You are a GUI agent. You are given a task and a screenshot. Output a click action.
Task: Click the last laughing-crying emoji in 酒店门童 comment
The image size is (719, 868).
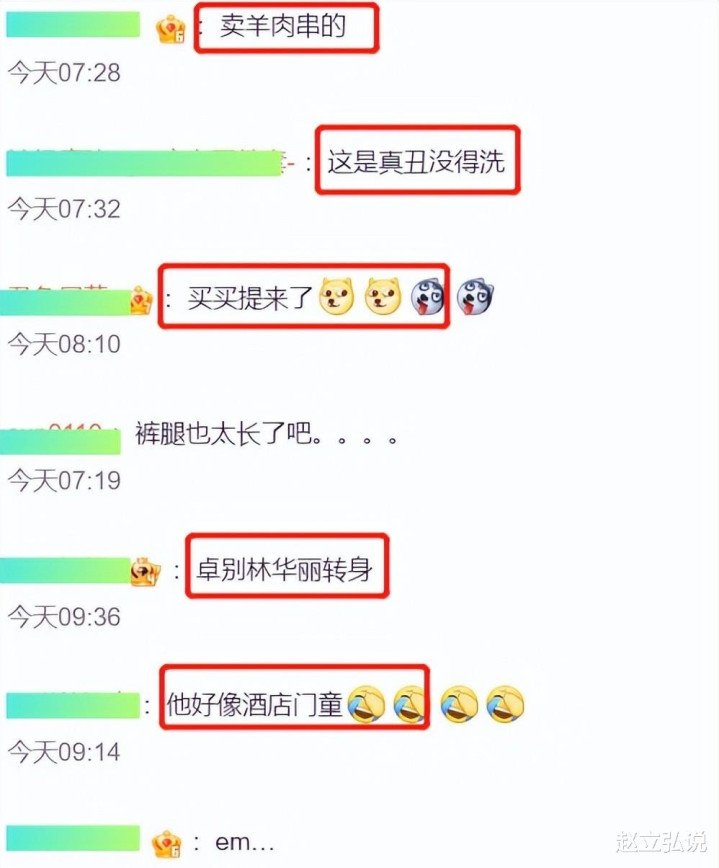505,704
